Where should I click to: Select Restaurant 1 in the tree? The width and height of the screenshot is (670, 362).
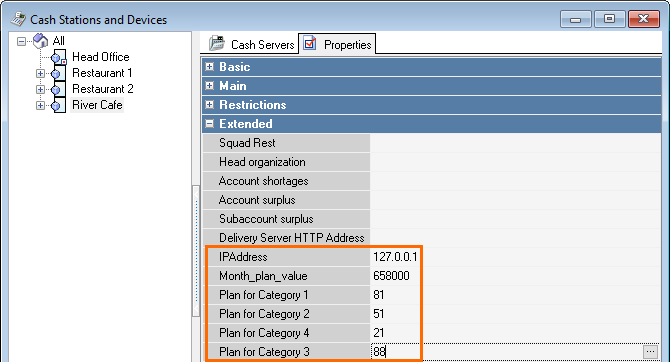click(102, 73)
